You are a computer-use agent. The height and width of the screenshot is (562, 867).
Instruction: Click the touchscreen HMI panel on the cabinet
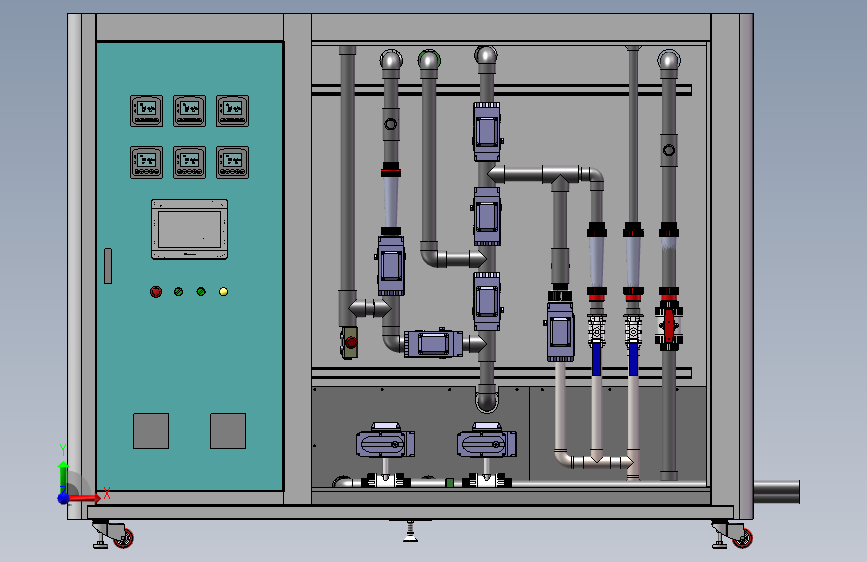pos(190,229)
